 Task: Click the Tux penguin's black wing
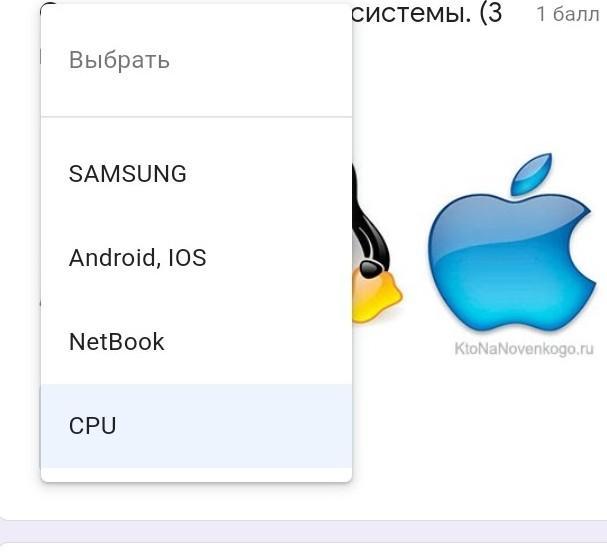[368, 217]
